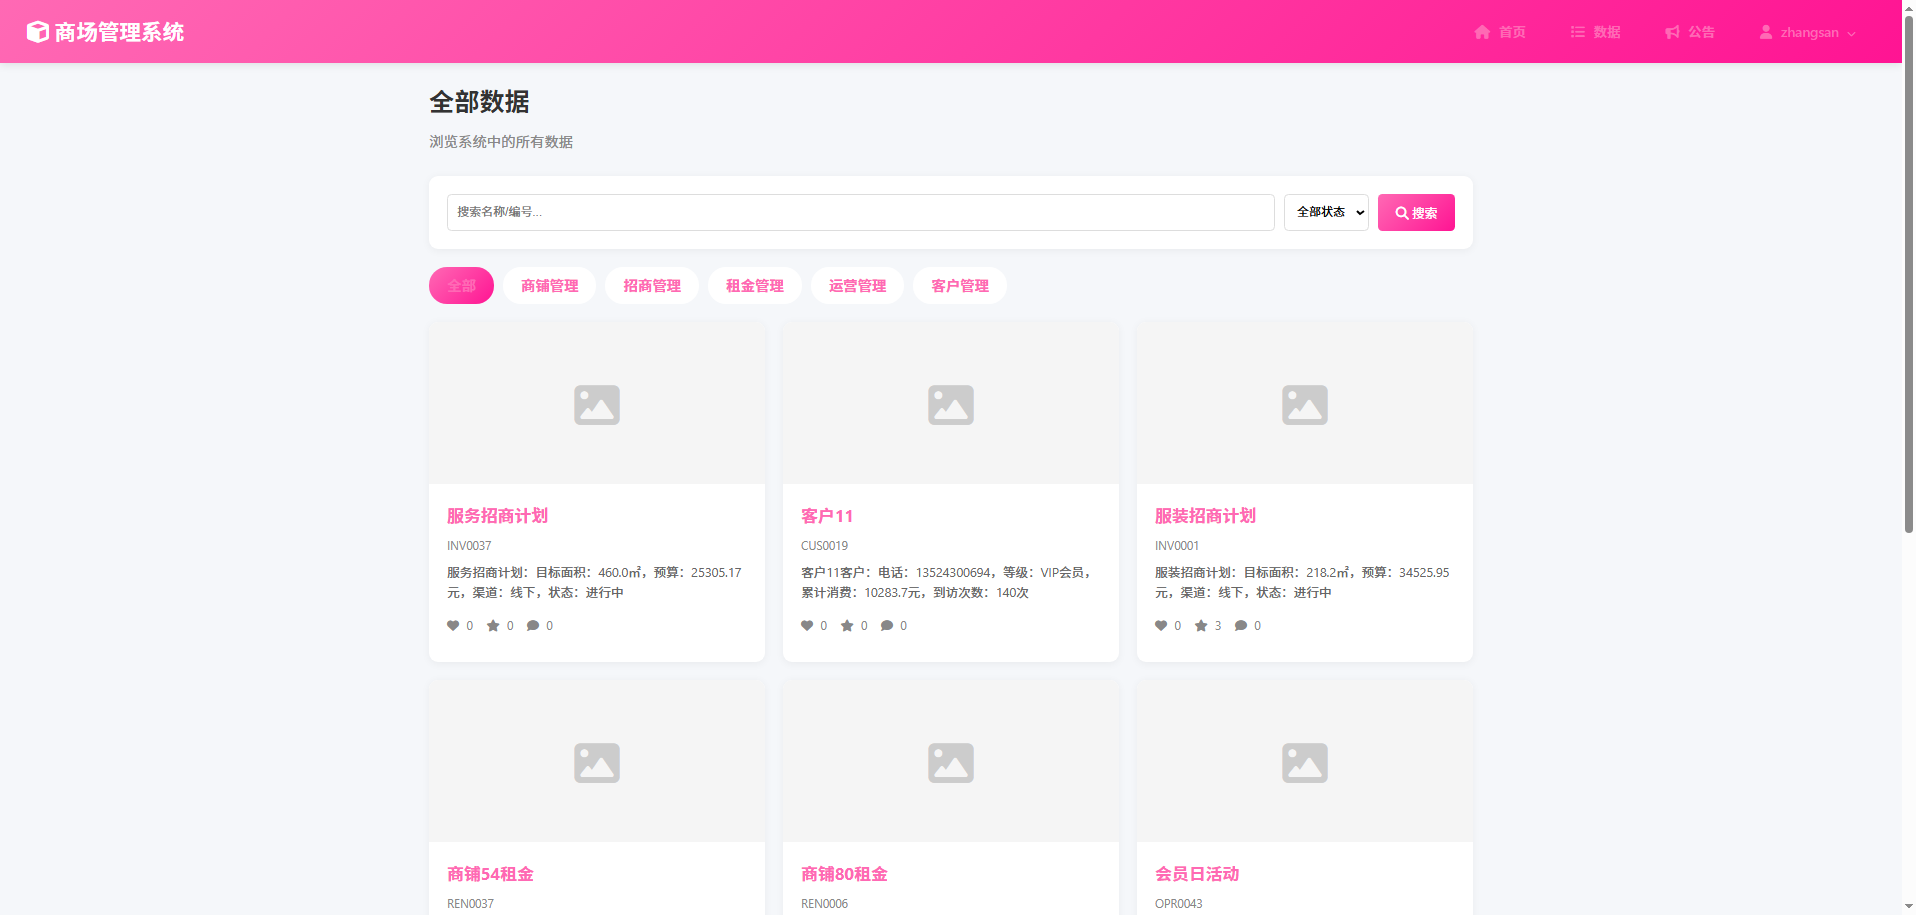
Task: Open the 客户11 card title
Action: (827, 516)
